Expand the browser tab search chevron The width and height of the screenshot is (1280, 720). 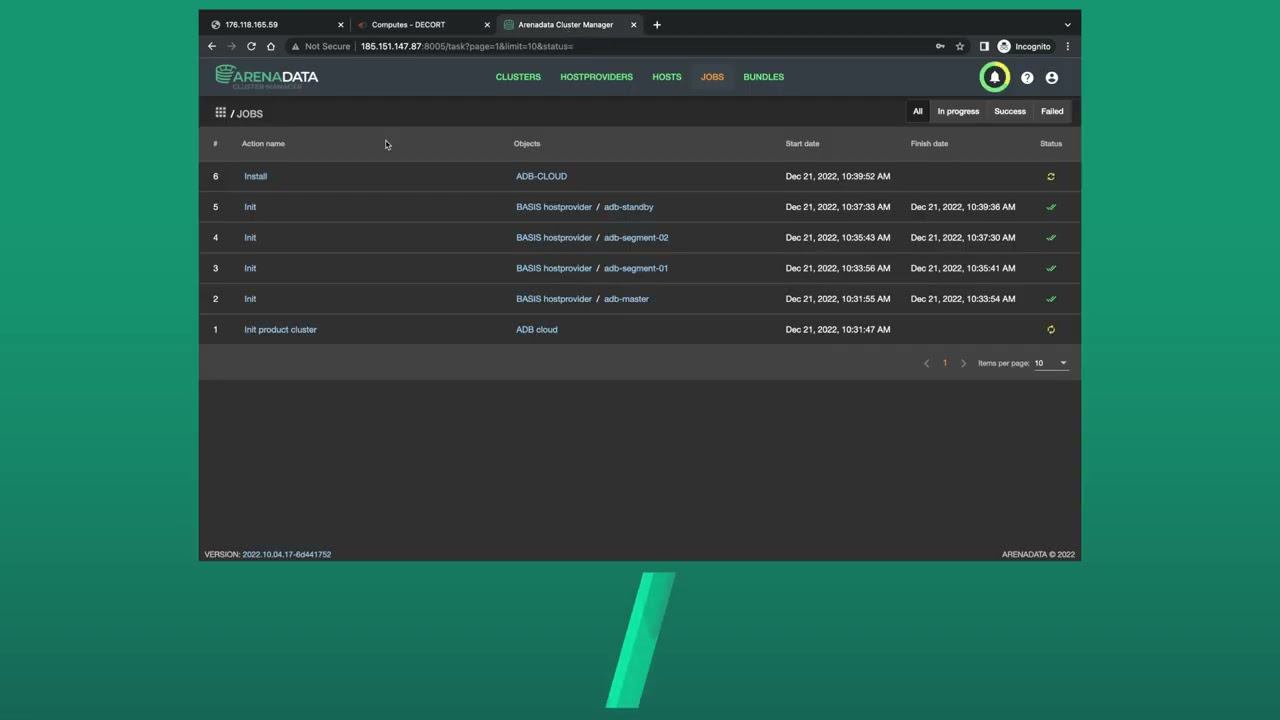coord(1067,25)
